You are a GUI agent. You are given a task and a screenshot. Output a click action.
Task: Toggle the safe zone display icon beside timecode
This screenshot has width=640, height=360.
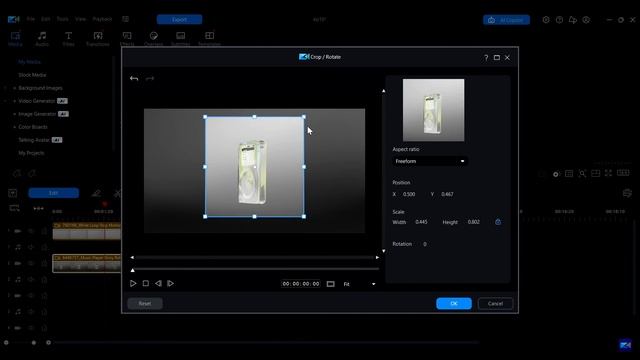coord(331,284)
